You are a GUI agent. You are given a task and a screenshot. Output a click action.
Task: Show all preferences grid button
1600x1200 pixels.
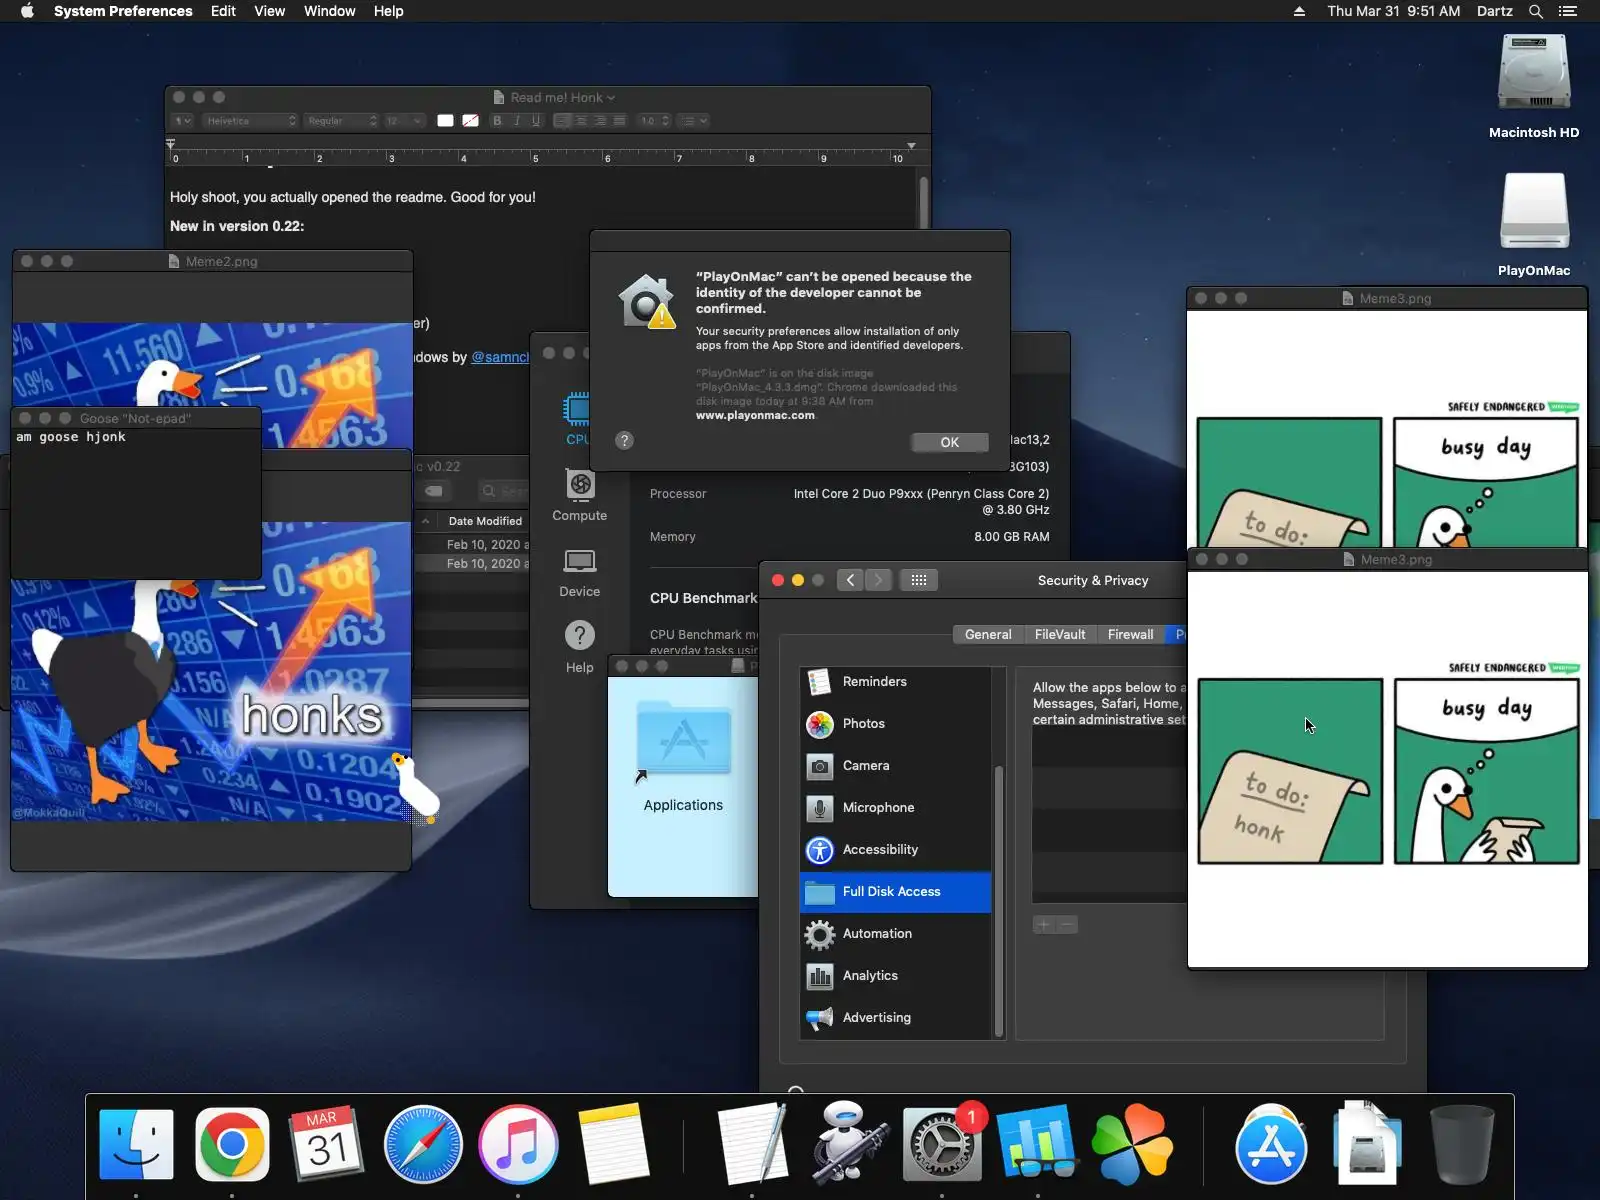click(x=919, y=580)
